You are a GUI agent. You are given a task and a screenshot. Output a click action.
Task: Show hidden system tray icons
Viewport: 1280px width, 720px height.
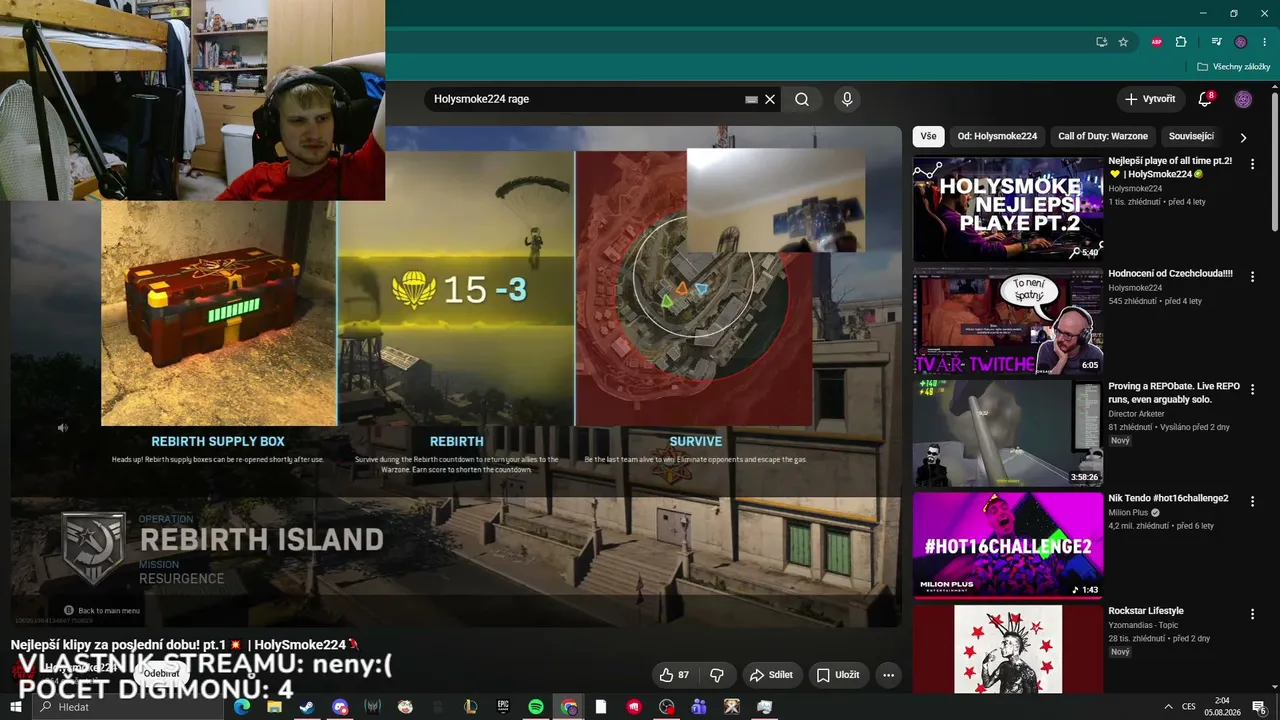coord(1166,707)
